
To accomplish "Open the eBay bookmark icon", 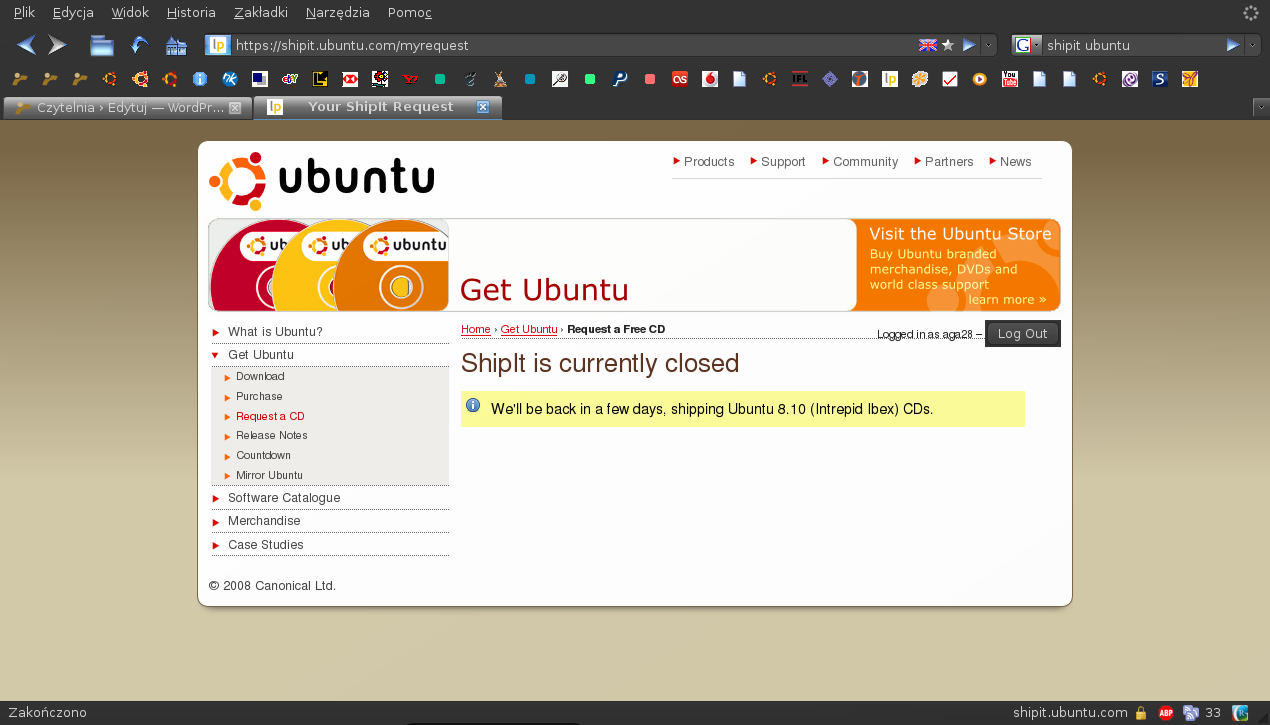I will [290, 79].
